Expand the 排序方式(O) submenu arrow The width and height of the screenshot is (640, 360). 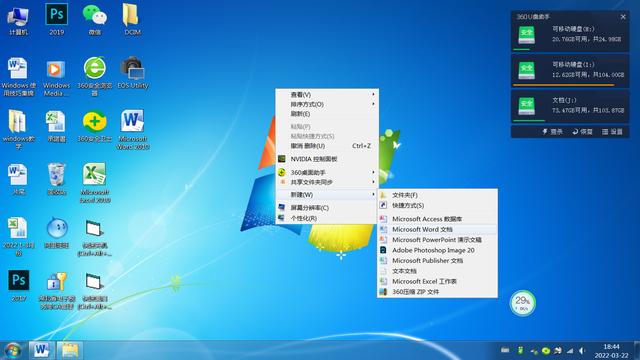tap(373, 104)
